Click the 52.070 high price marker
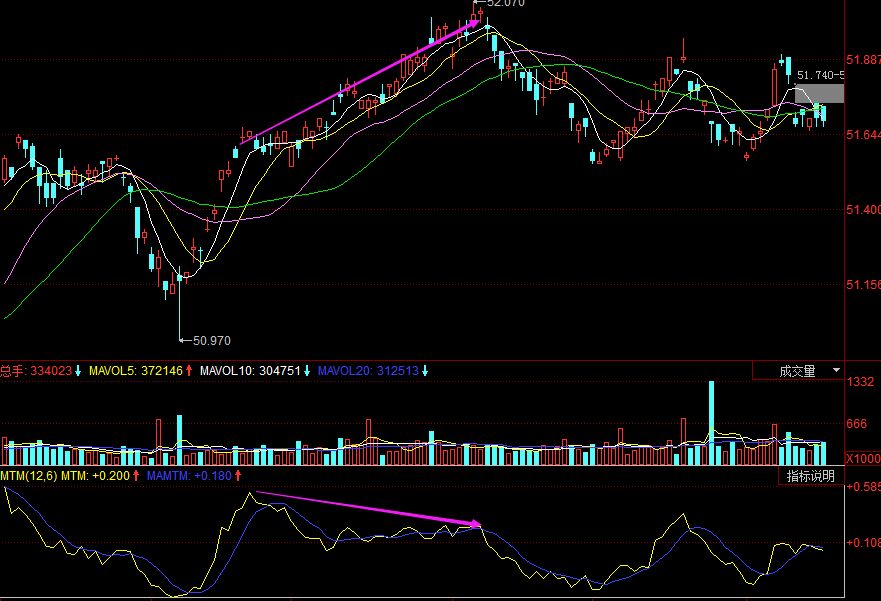Screen dimensions: 881x601 504,4
